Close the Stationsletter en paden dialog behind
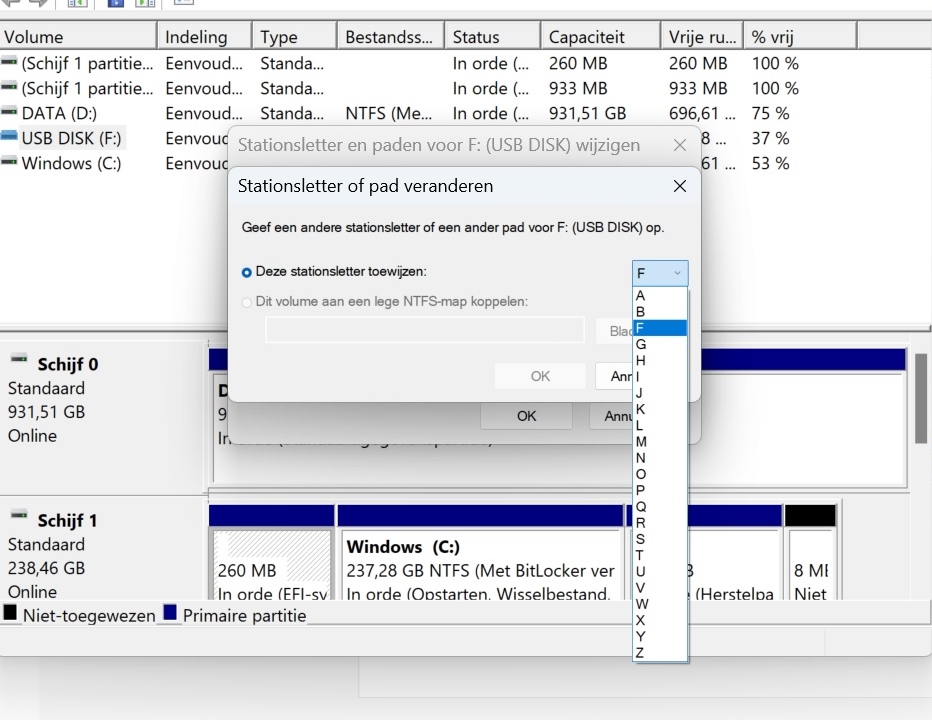Screen dimensions: 932x720 click(680, 145)
